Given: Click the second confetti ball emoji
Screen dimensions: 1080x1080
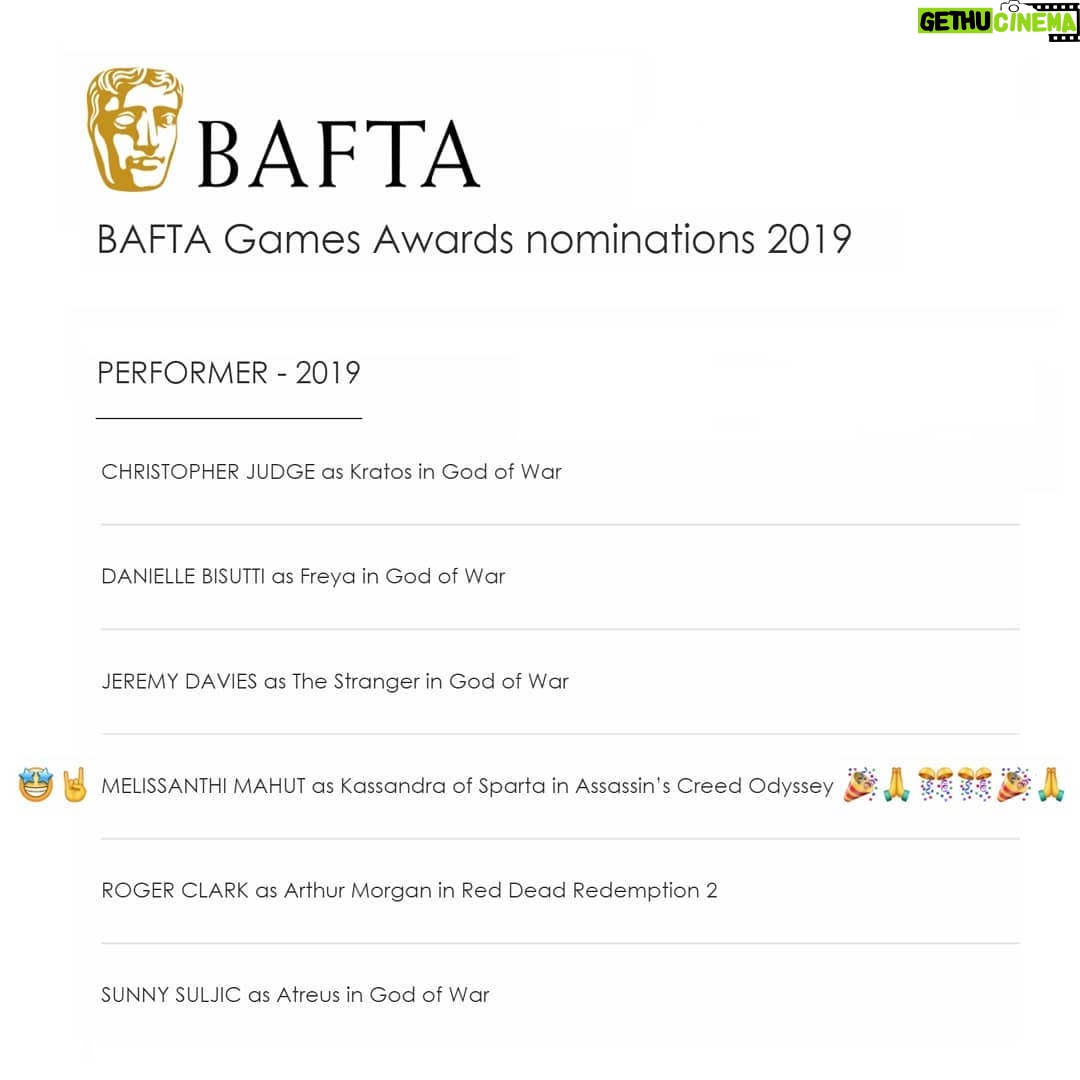Looking at the screenshot, I should [x=975, y=785].
